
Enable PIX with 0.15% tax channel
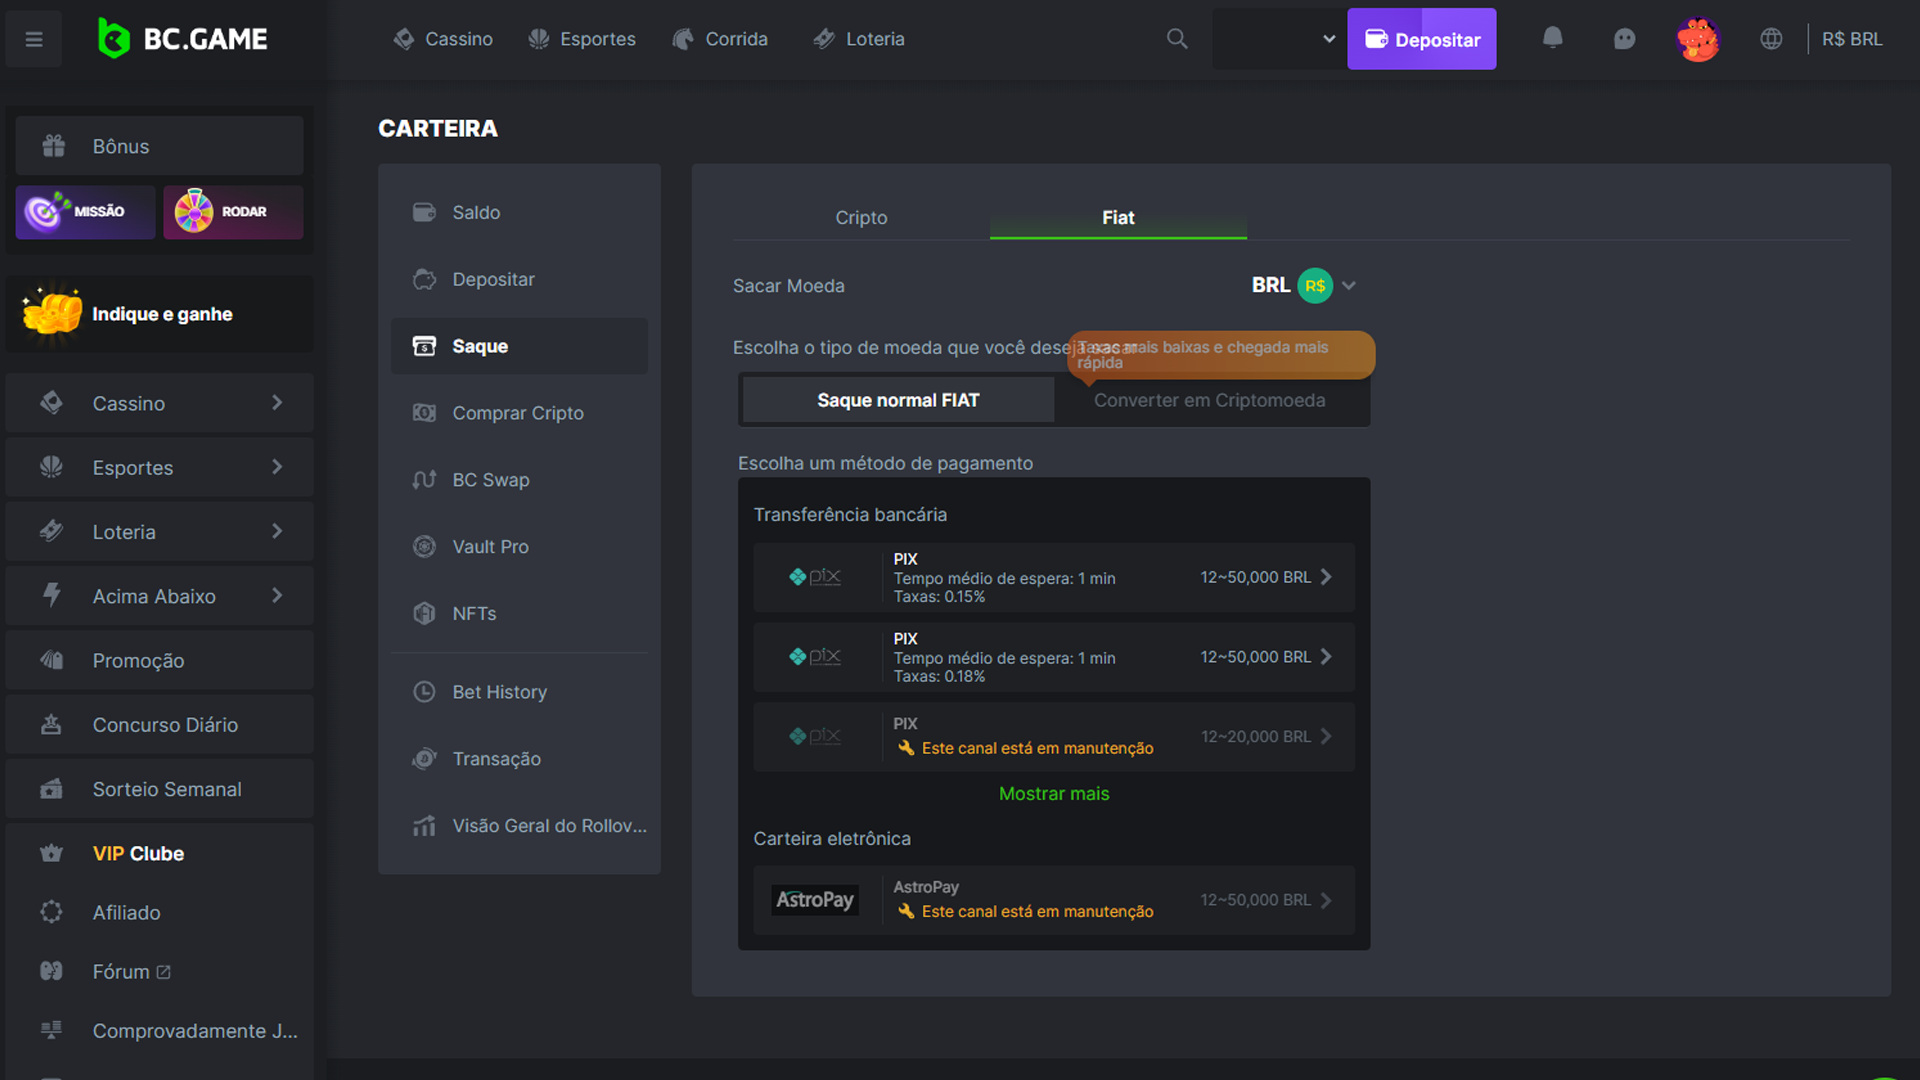[x=1054, y=576]
